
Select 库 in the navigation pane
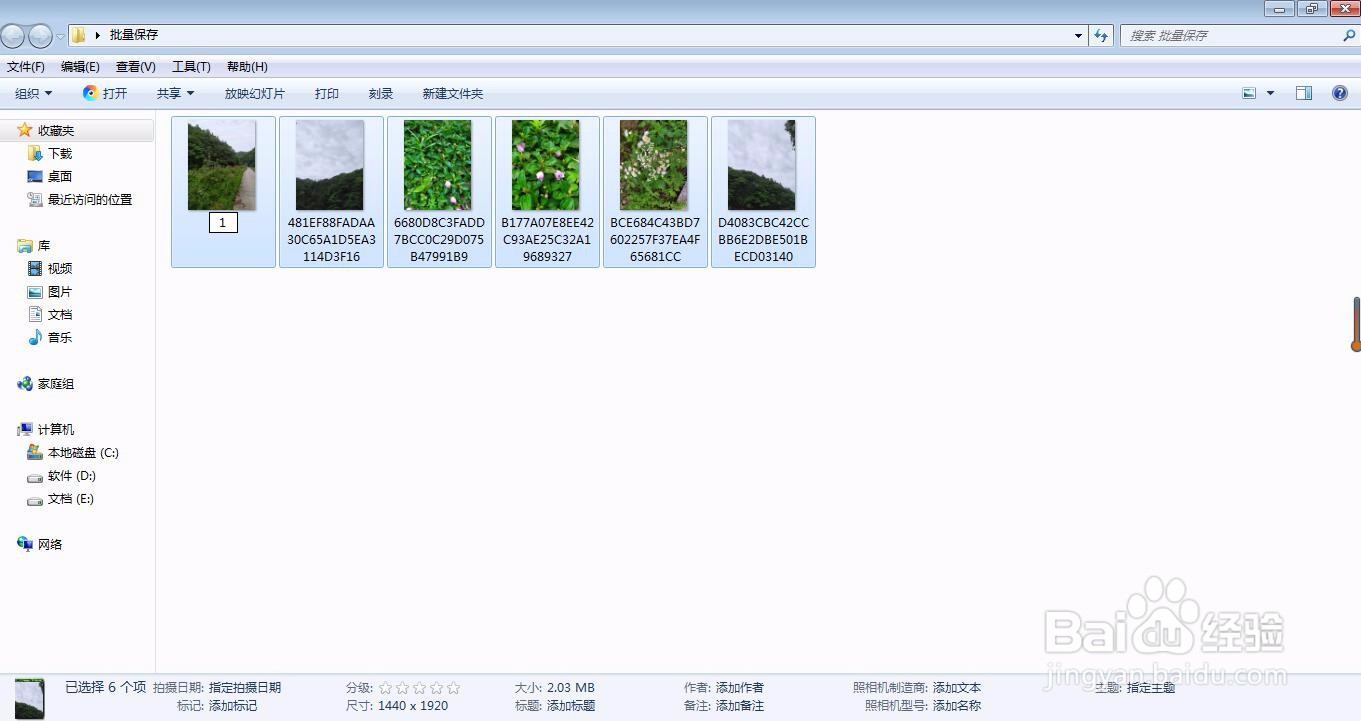coord(44,245)
